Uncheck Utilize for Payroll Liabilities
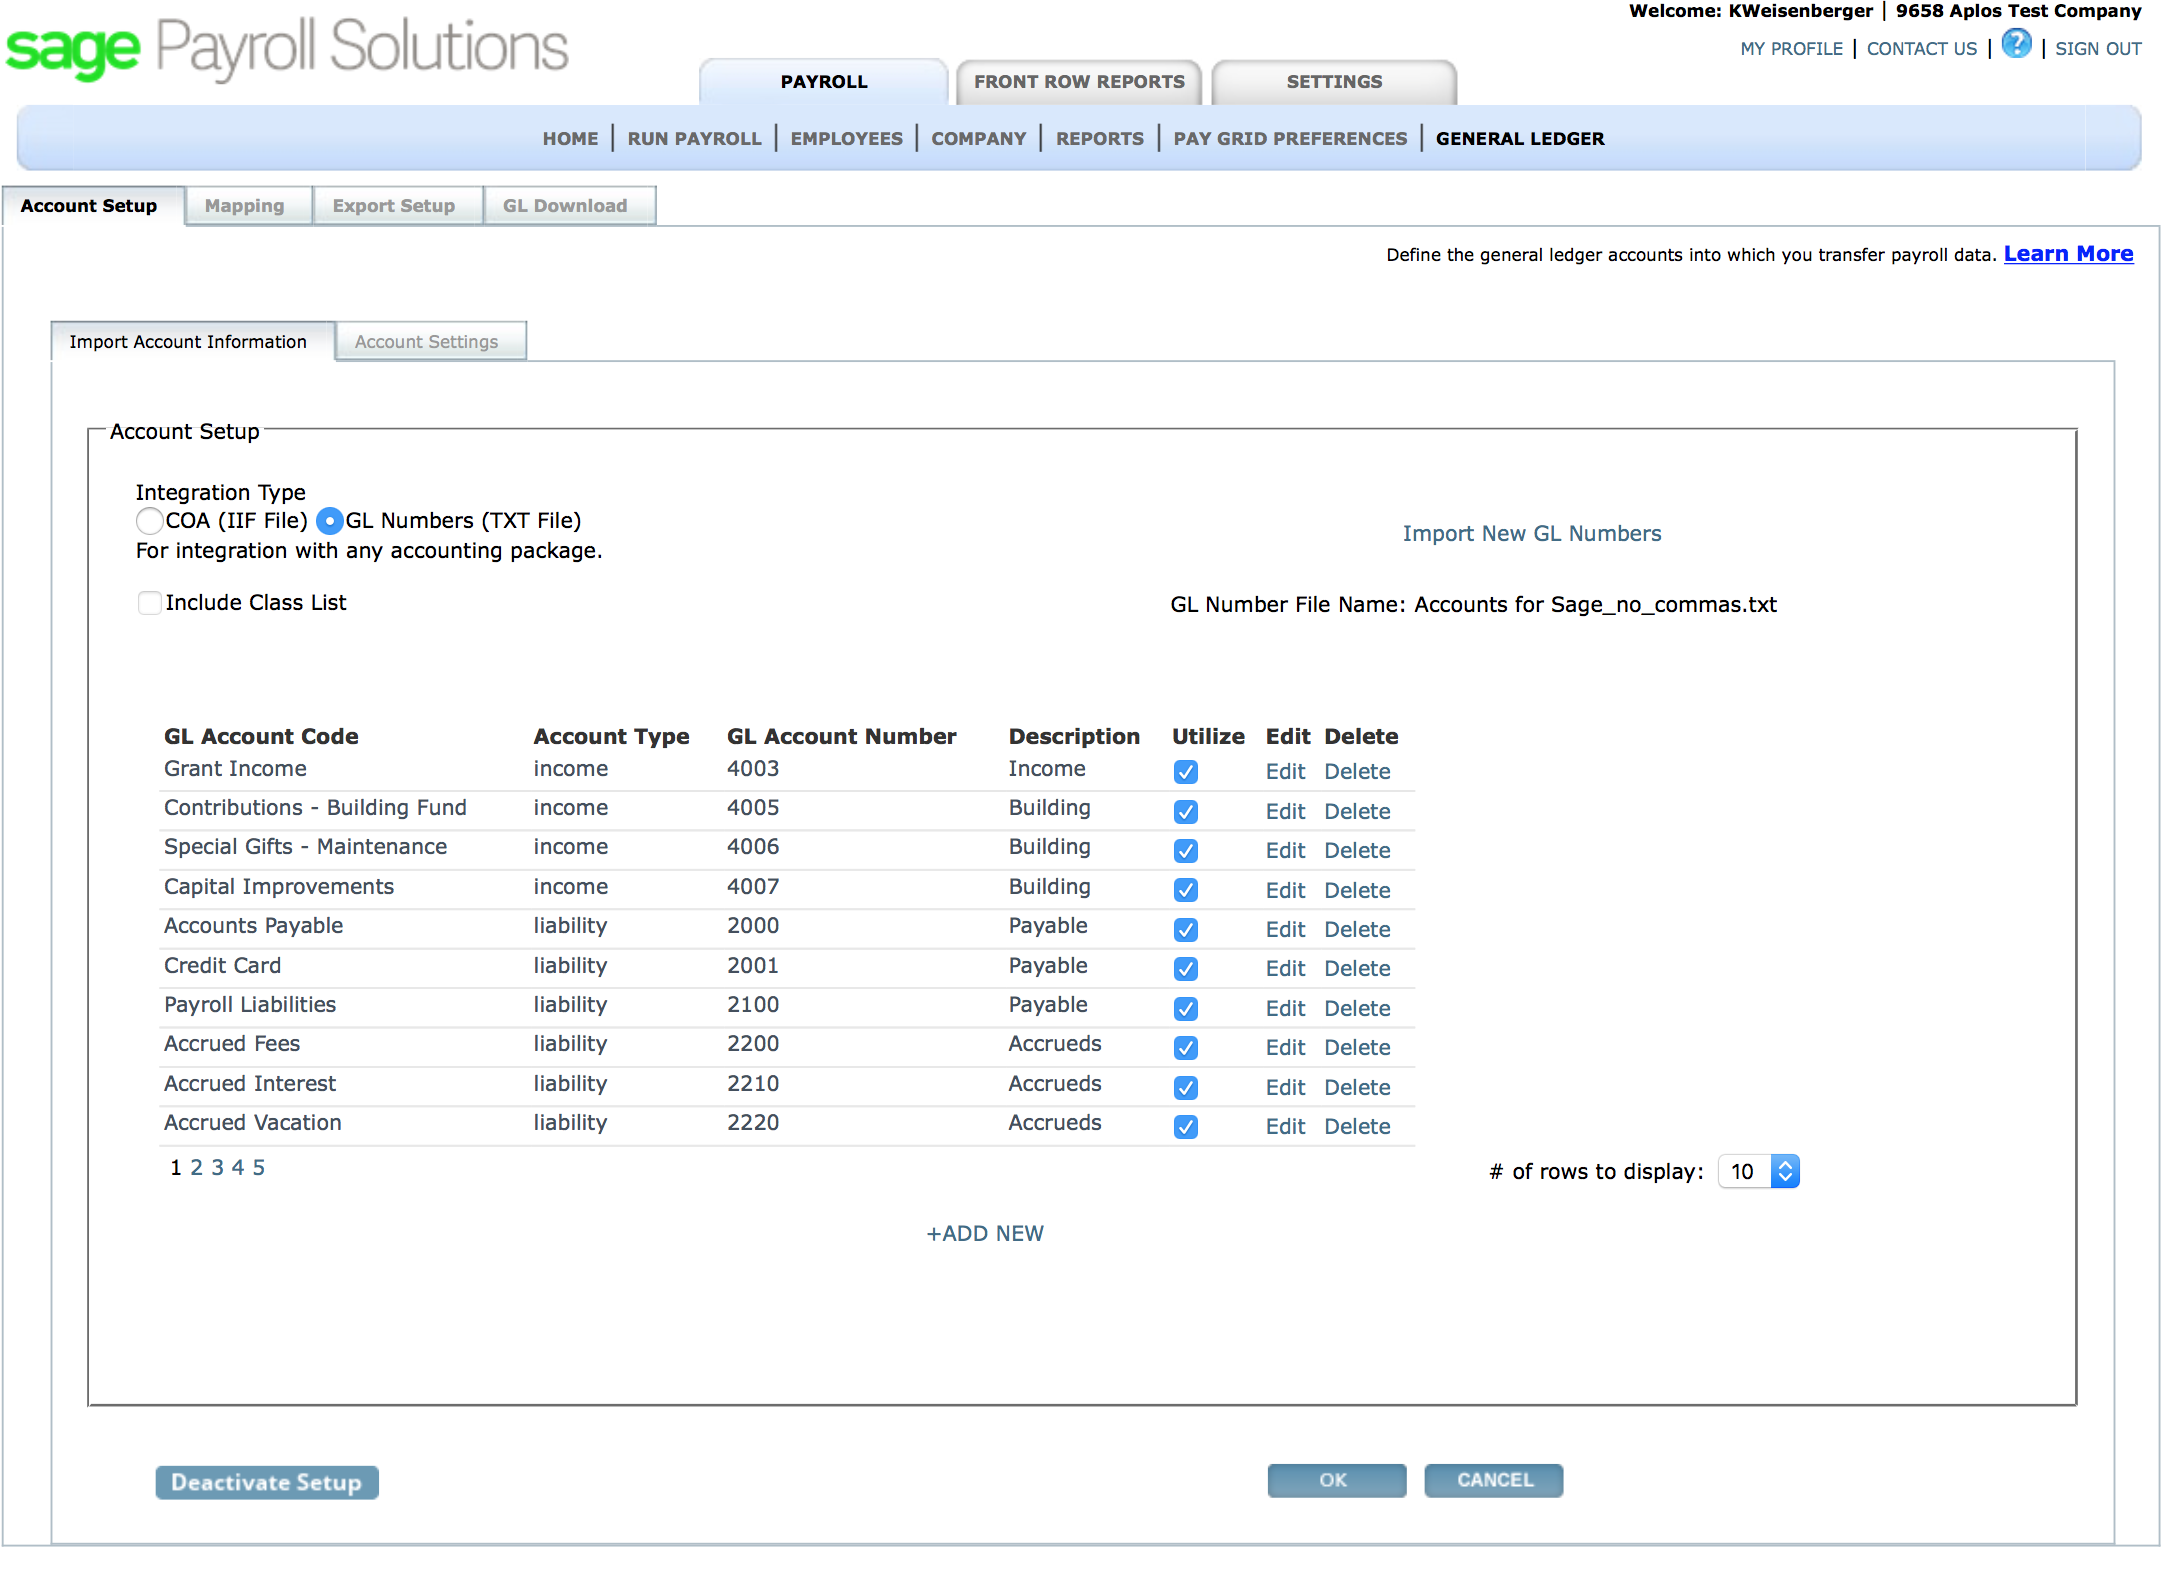 (x=1186, y=1009)
